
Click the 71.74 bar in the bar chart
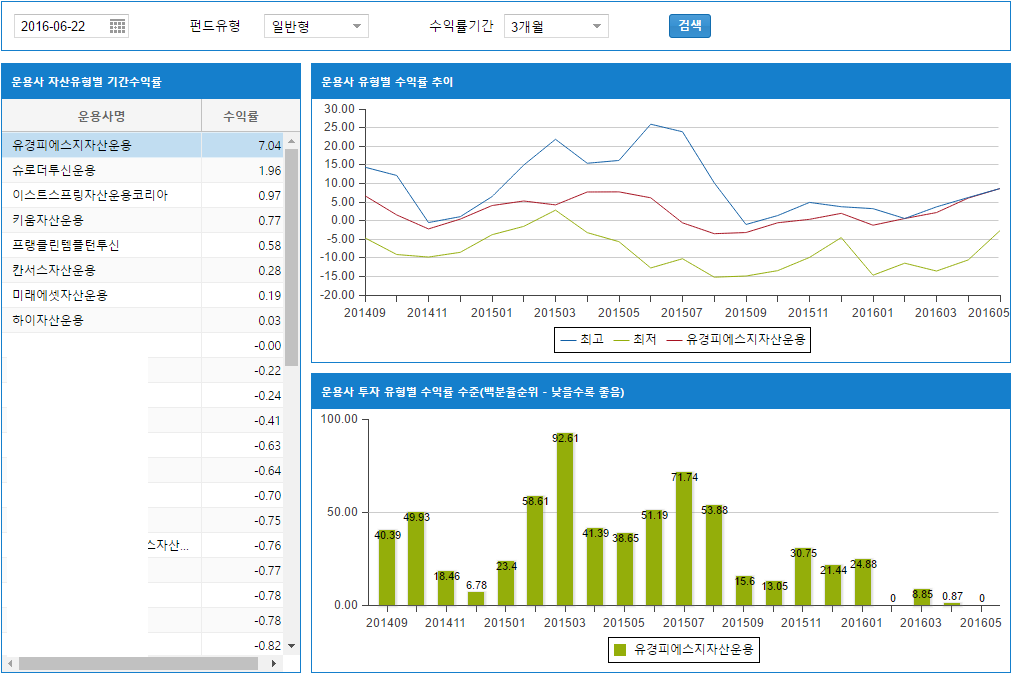[x=684, y=540]
